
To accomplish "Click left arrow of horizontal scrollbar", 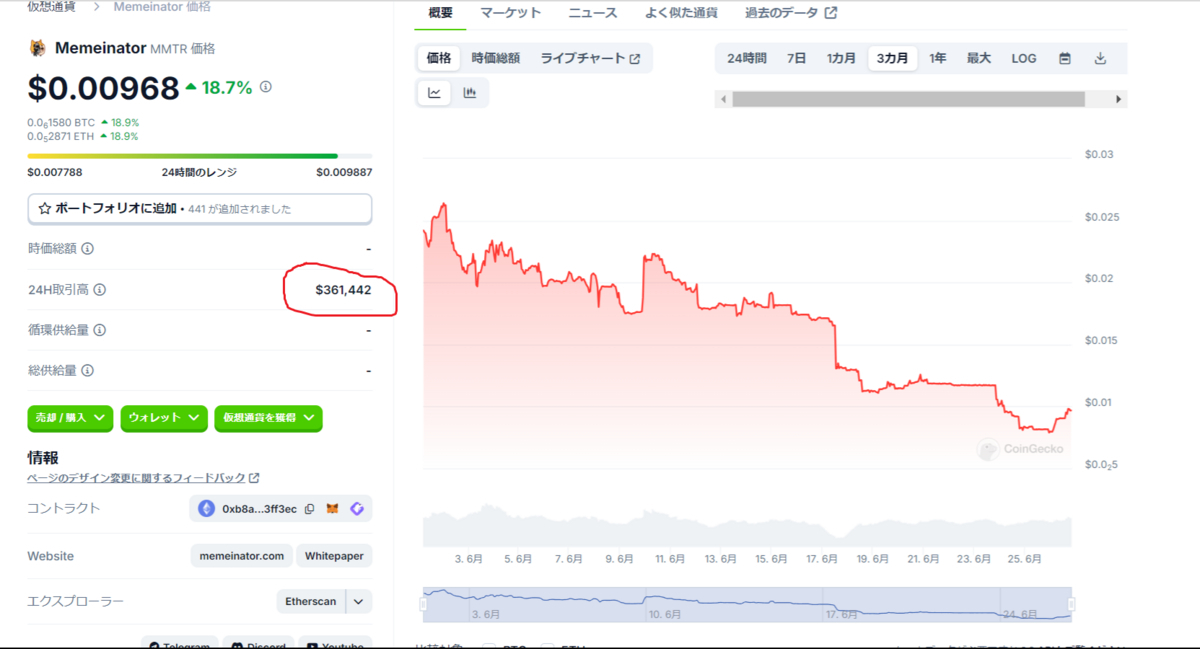I will point(721,99).
